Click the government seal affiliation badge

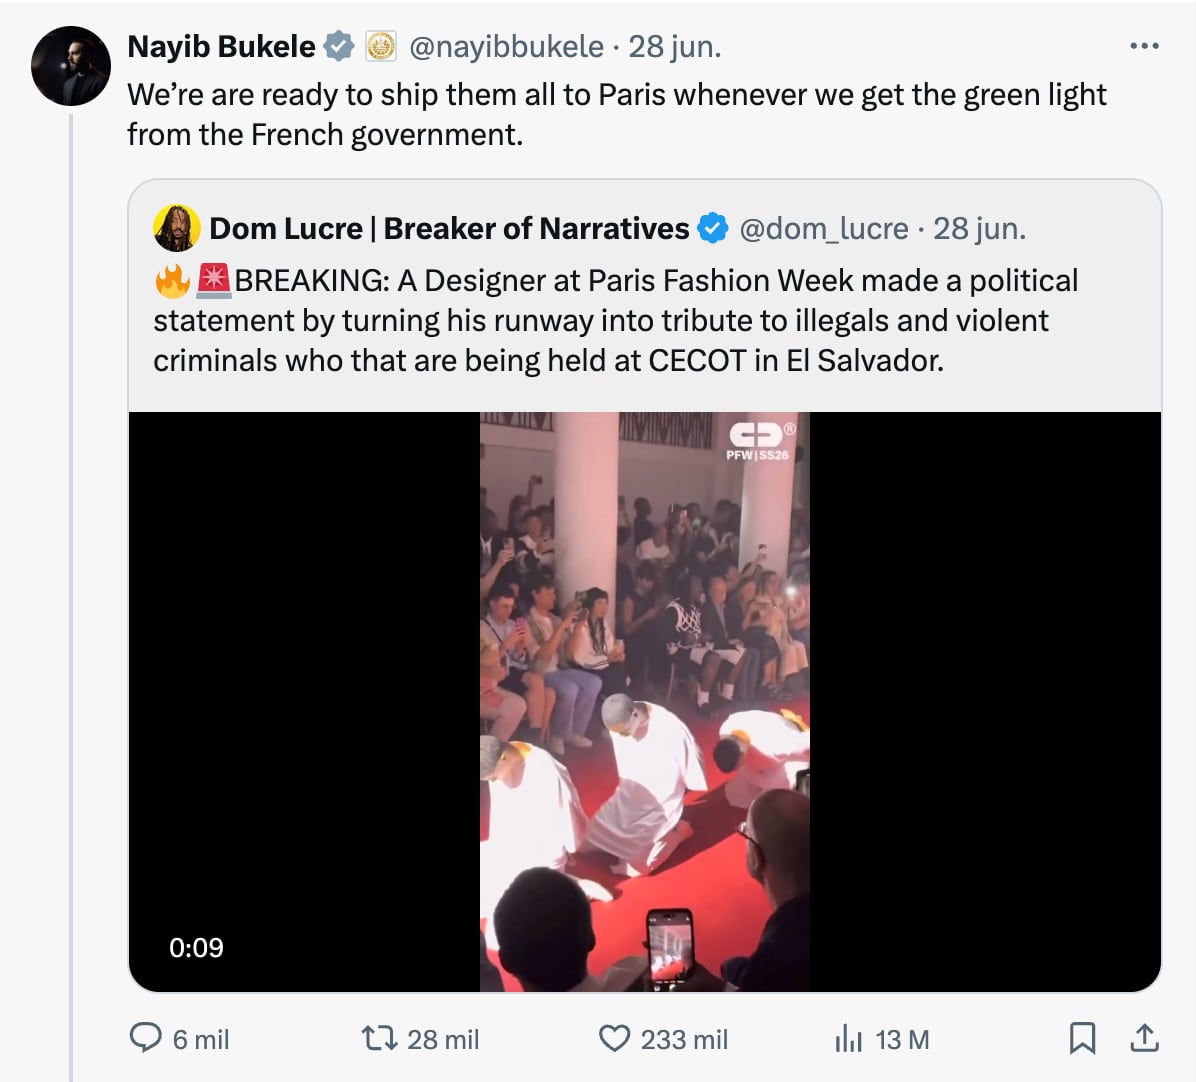click(380, 46)
